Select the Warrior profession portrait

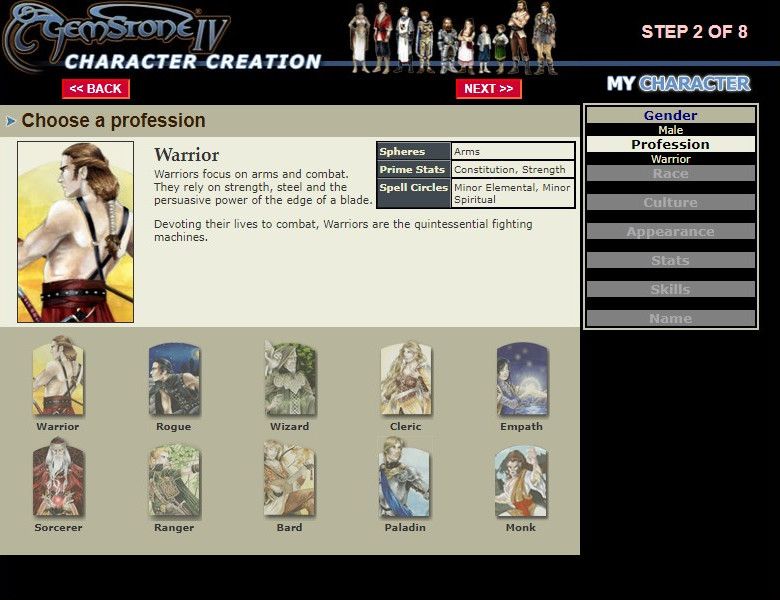58,377
